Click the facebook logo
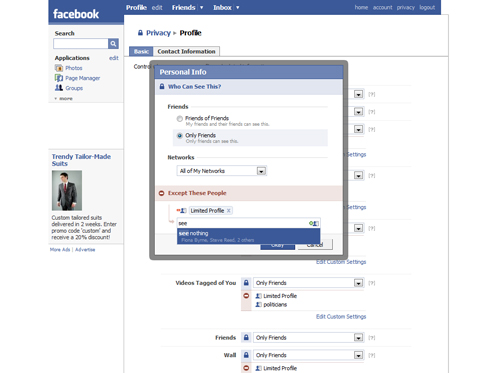The height and width of the screenshot is (373, 500). pyautogui.click(x=76, y=14)
